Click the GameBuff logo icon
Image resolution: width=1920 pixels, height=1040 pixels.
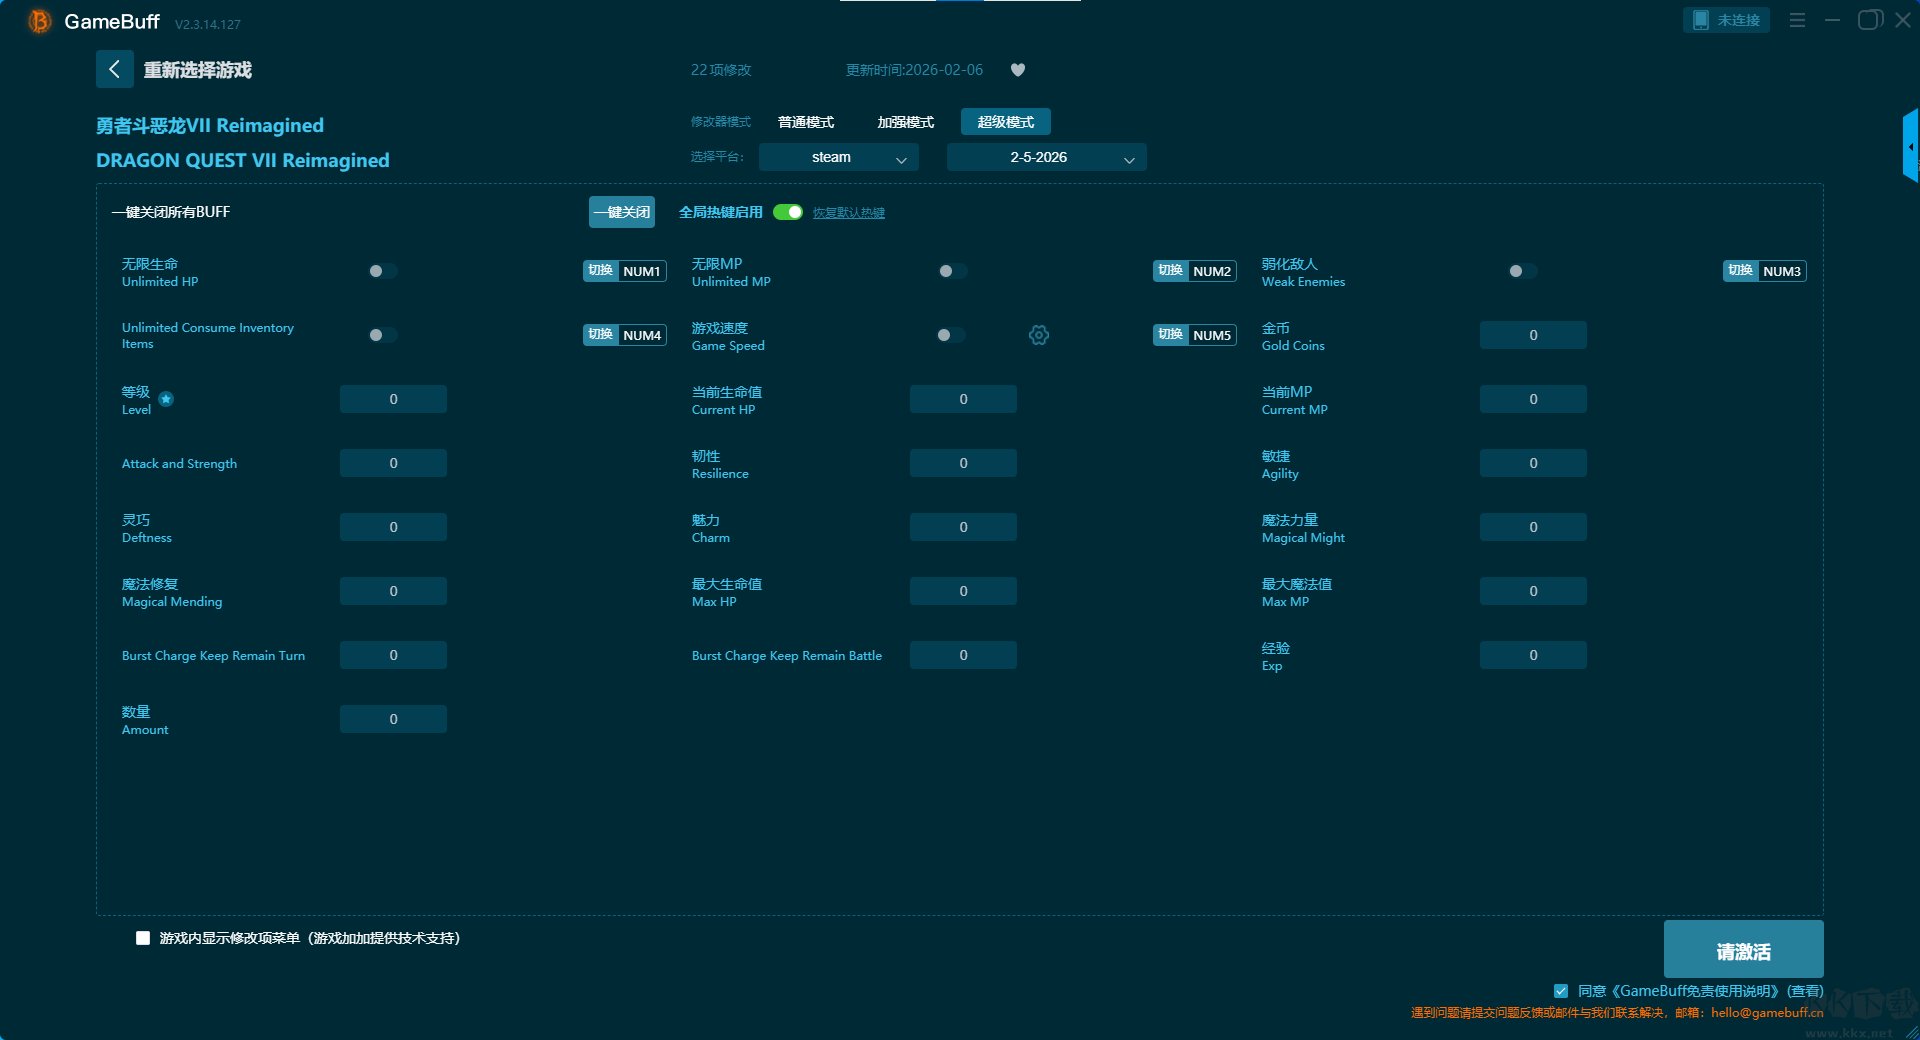click(x=39, y=21)
